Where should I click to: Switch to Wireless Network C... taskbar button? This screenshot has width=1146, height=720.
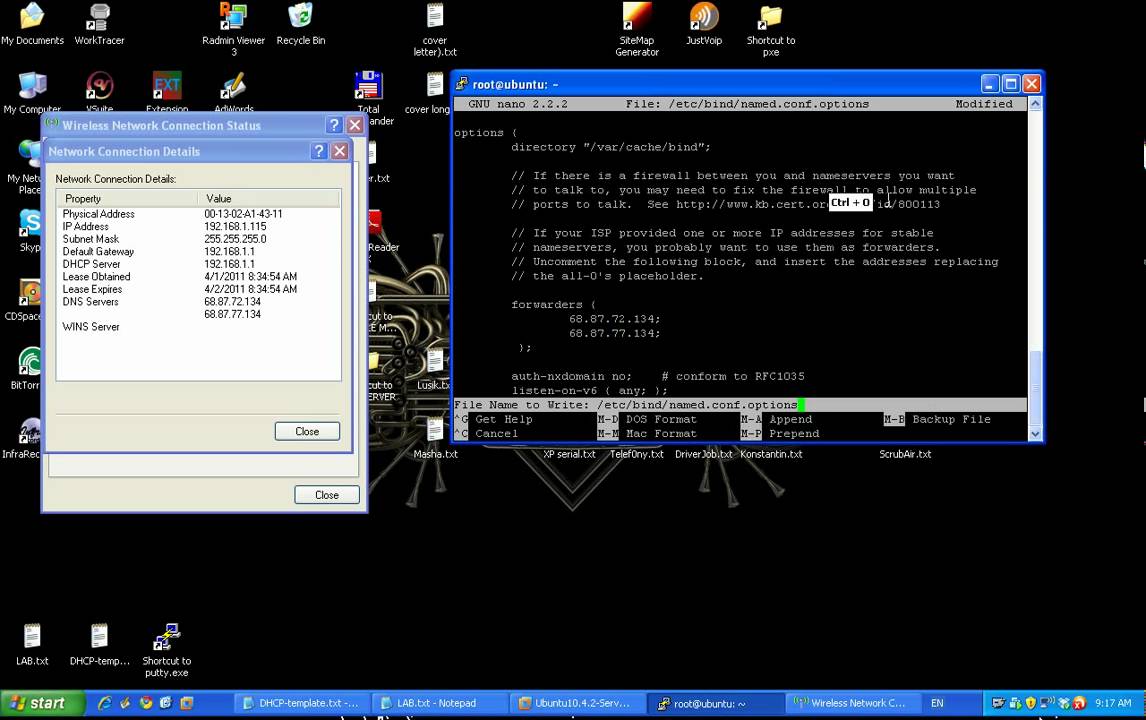click(x=851, y=703)
